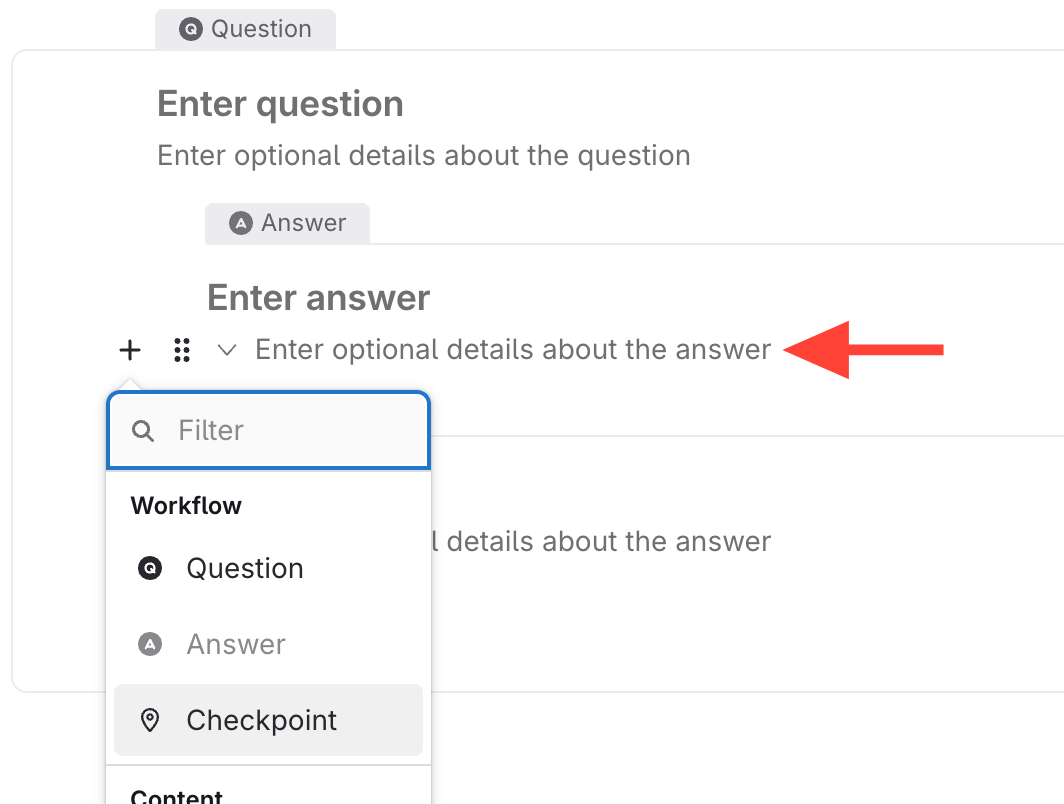Select the Answer option in Workflow menu
The height and width of the screenshot is (804, 1064).
236,645
